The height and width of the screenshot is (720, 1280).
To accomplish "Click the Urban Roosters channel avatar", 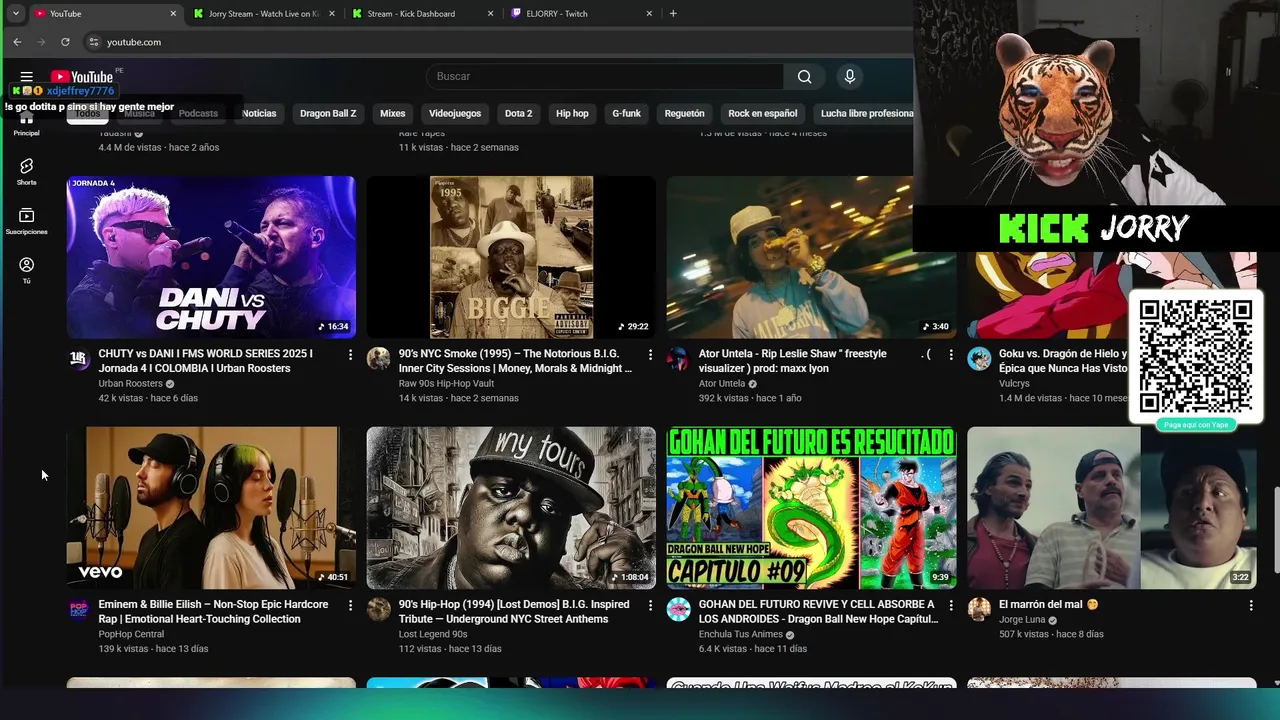I will tap(79, 359).
